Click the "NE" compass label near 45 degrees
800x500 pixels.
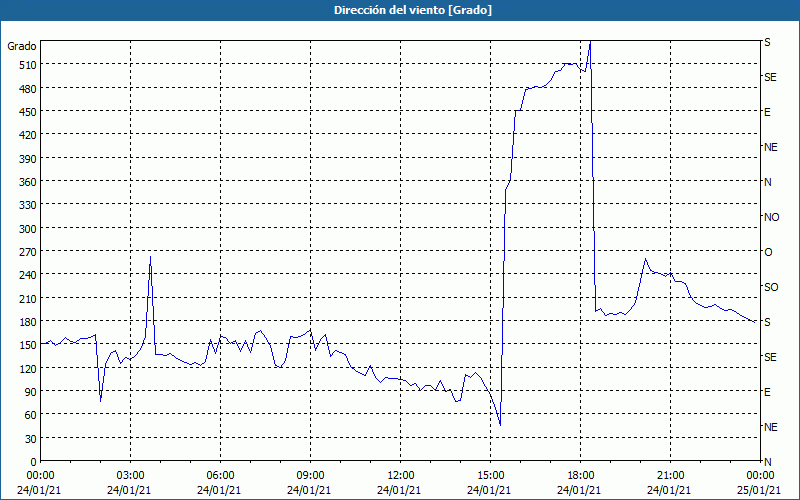[x=770, y=427]
